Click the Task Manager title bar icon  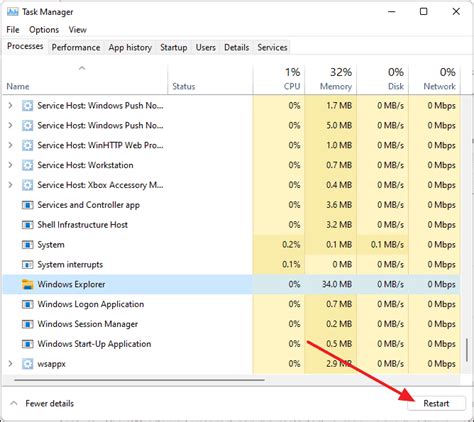pyautogui.click(x=12, y=12)
